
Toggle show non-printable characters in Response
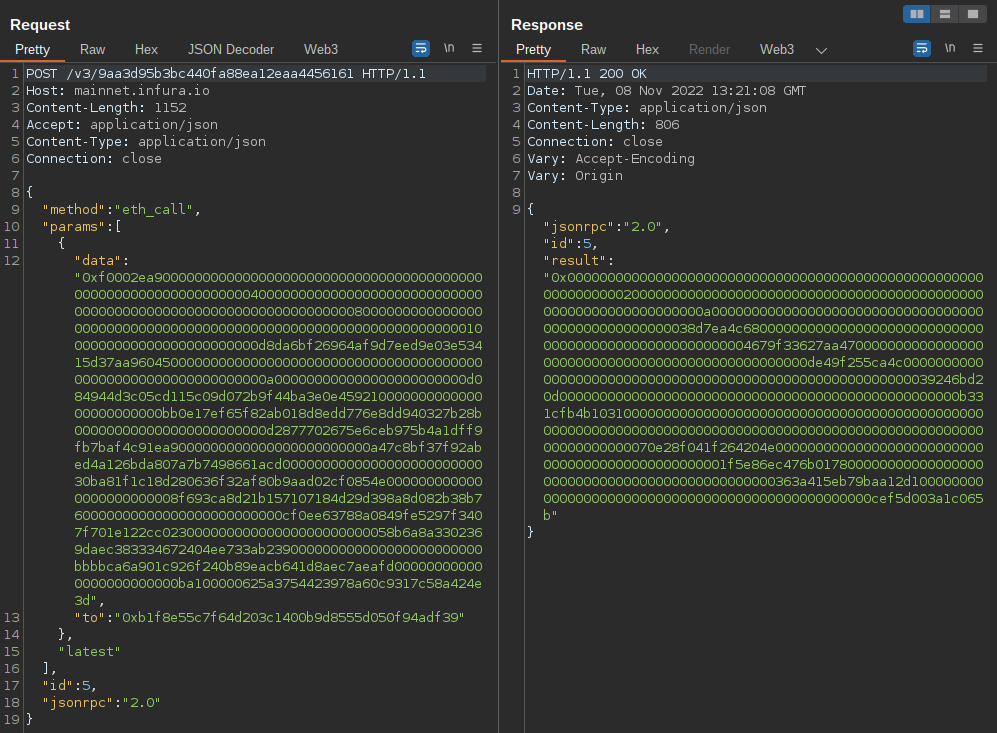(950, 48)
